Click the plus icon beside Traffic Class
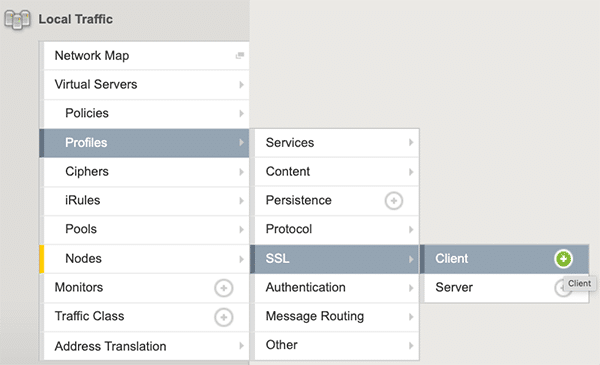 pos(223,317)
